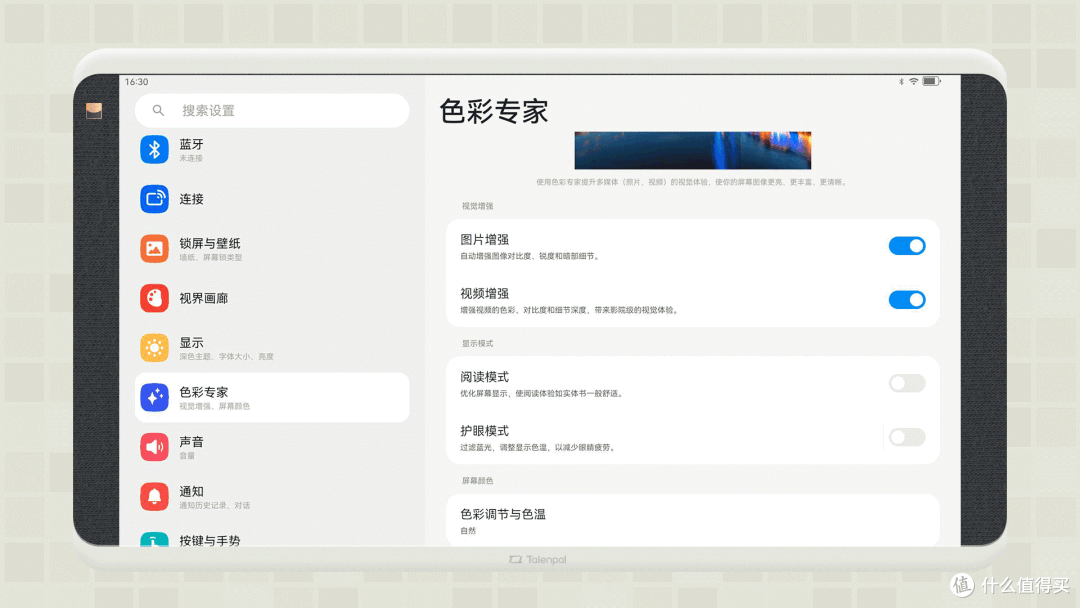
Task: Open the 声音 speaker icon
Action: (154, 447)
